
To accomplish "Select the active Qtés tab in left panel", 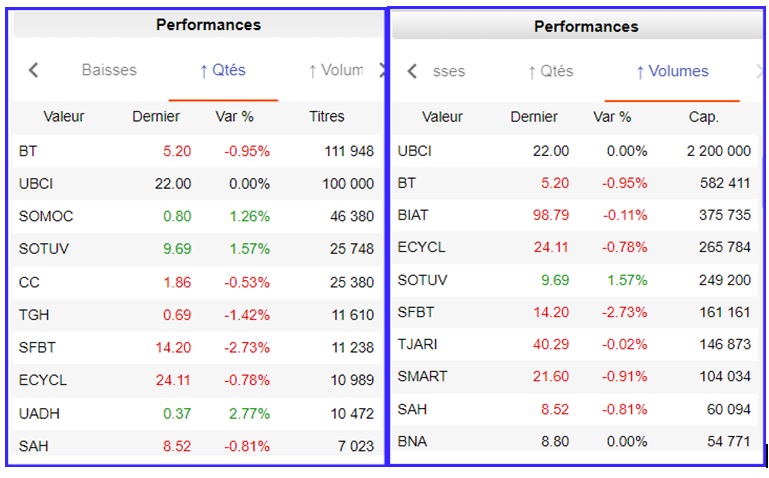I will [x=222, y=70].
